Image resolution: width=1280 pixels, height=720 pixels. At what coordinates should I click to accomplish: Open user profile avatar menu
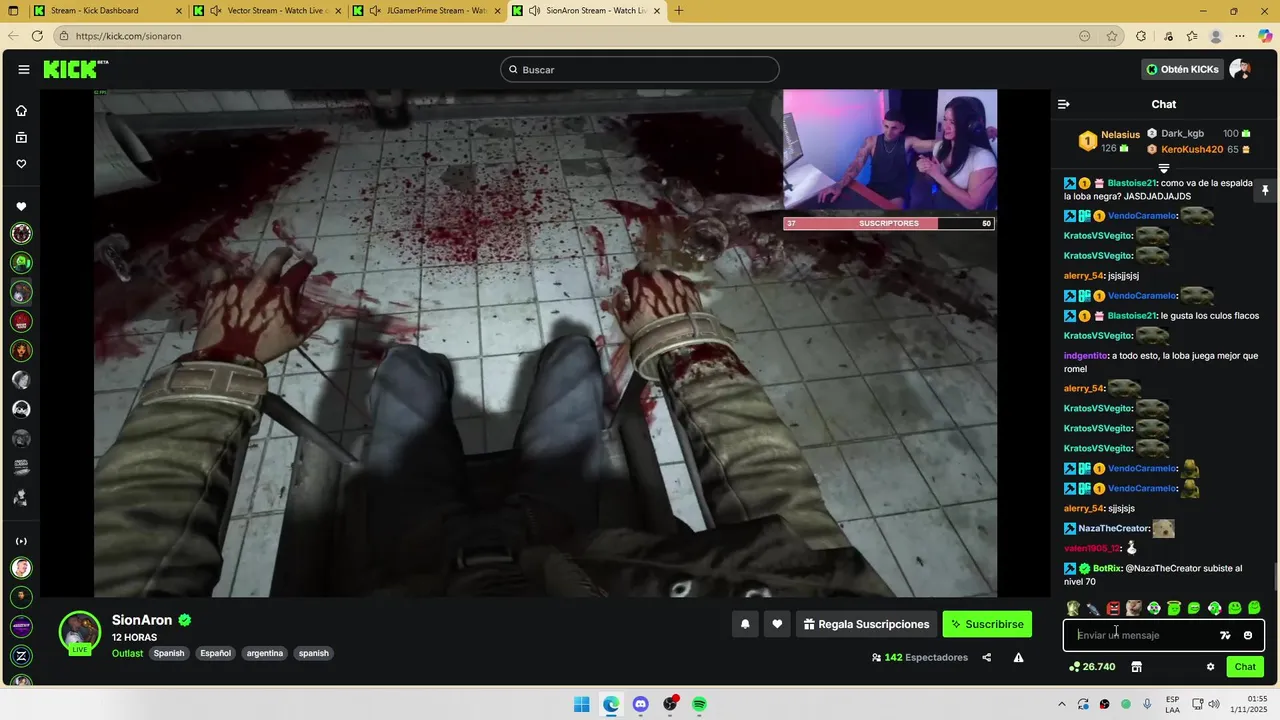pyautogui.click(x=1240, y=69)
